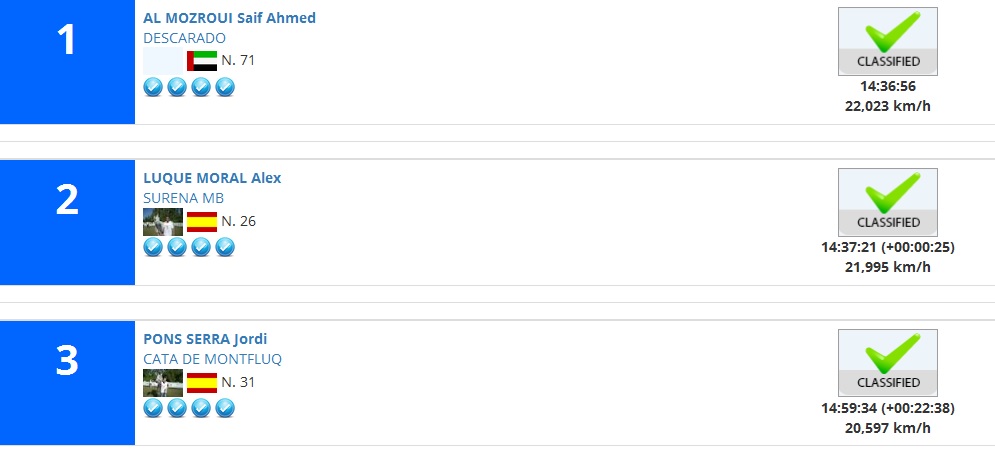This screenshot has height=457, width=995.
Task: Click the Spanish flag beside N. 26
Action: pos(202,222)
